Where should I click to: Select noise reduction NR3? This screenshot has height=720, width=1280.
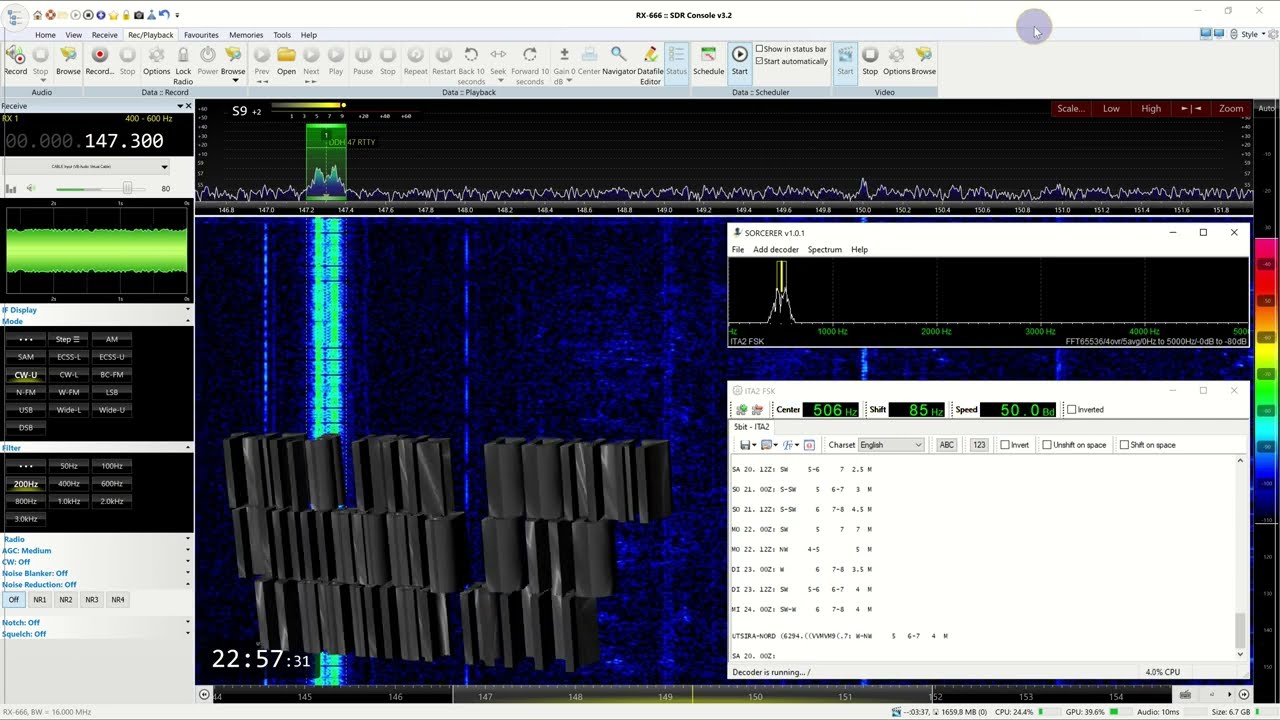pos(91,600)
